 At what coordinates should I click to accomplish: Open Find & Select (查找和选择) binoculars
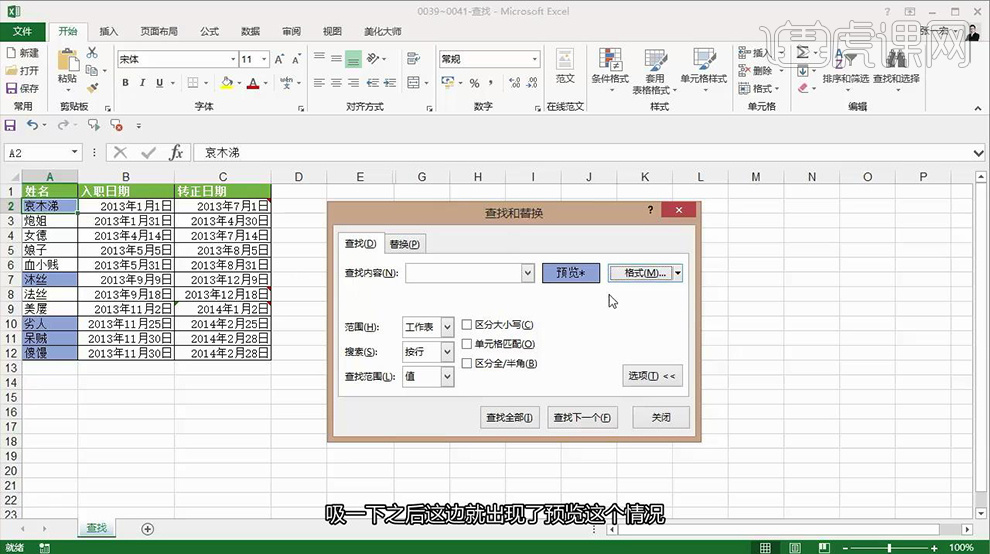[896, 71]
